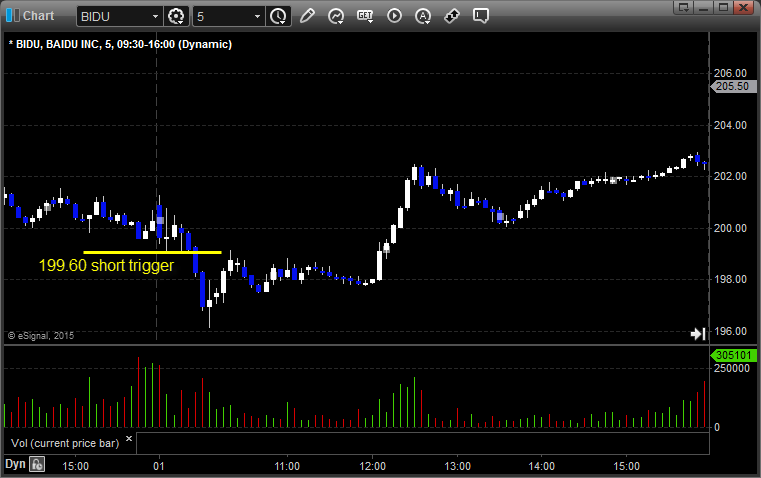Remove the Vol study with the X
The height and width of the screenshot is (478, 761).
point(129,438)
